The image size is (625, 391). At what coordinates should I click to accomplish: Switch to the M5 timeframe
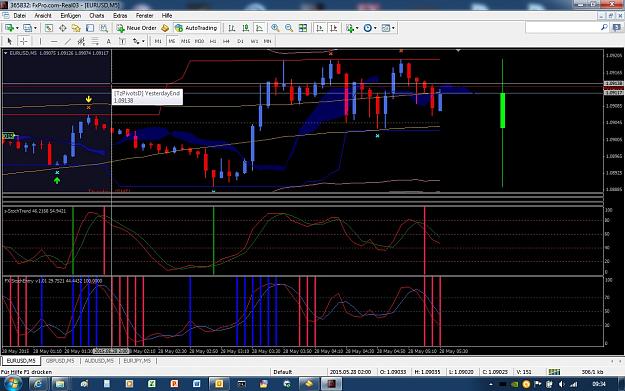coord(172,41)
